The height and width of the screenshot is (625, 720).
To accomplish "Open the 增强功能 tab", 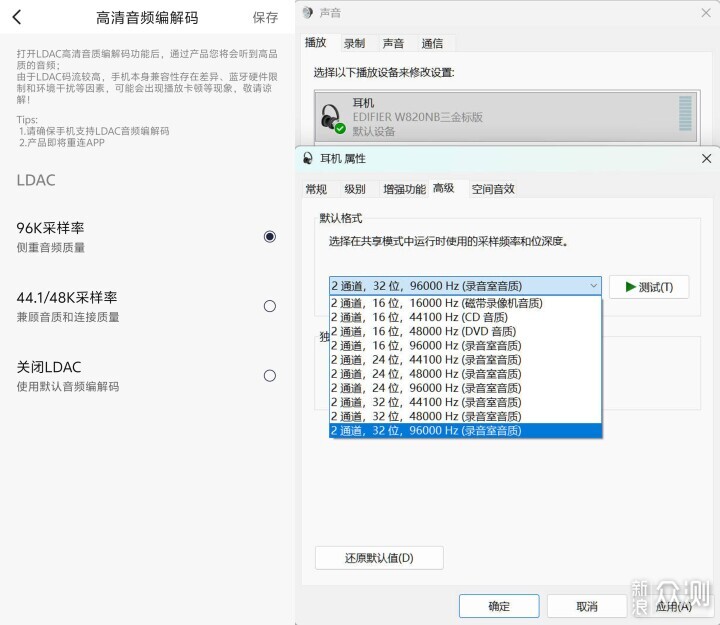I will point(404,189).
